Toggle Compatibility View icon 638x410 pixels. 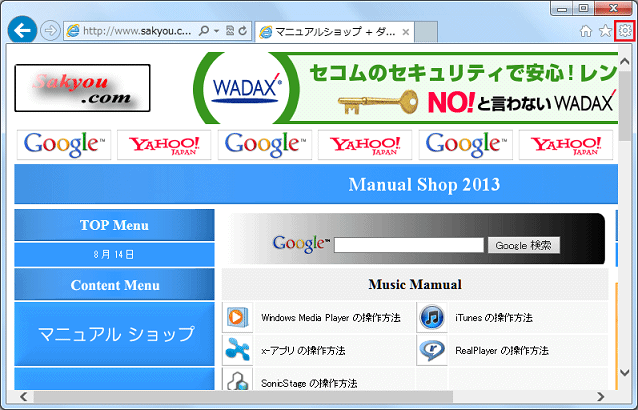tap(230, 31)
